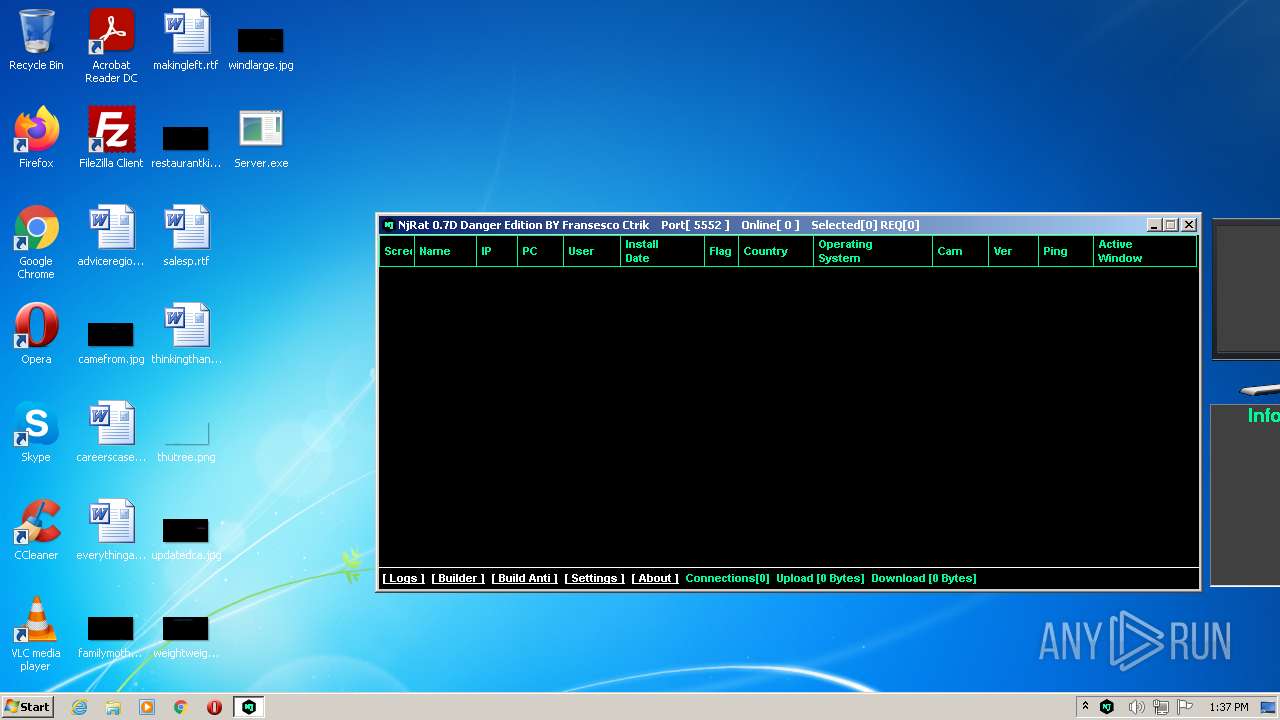
Task: Launch Skype desktop shortcut
Action: coord(36,432)
